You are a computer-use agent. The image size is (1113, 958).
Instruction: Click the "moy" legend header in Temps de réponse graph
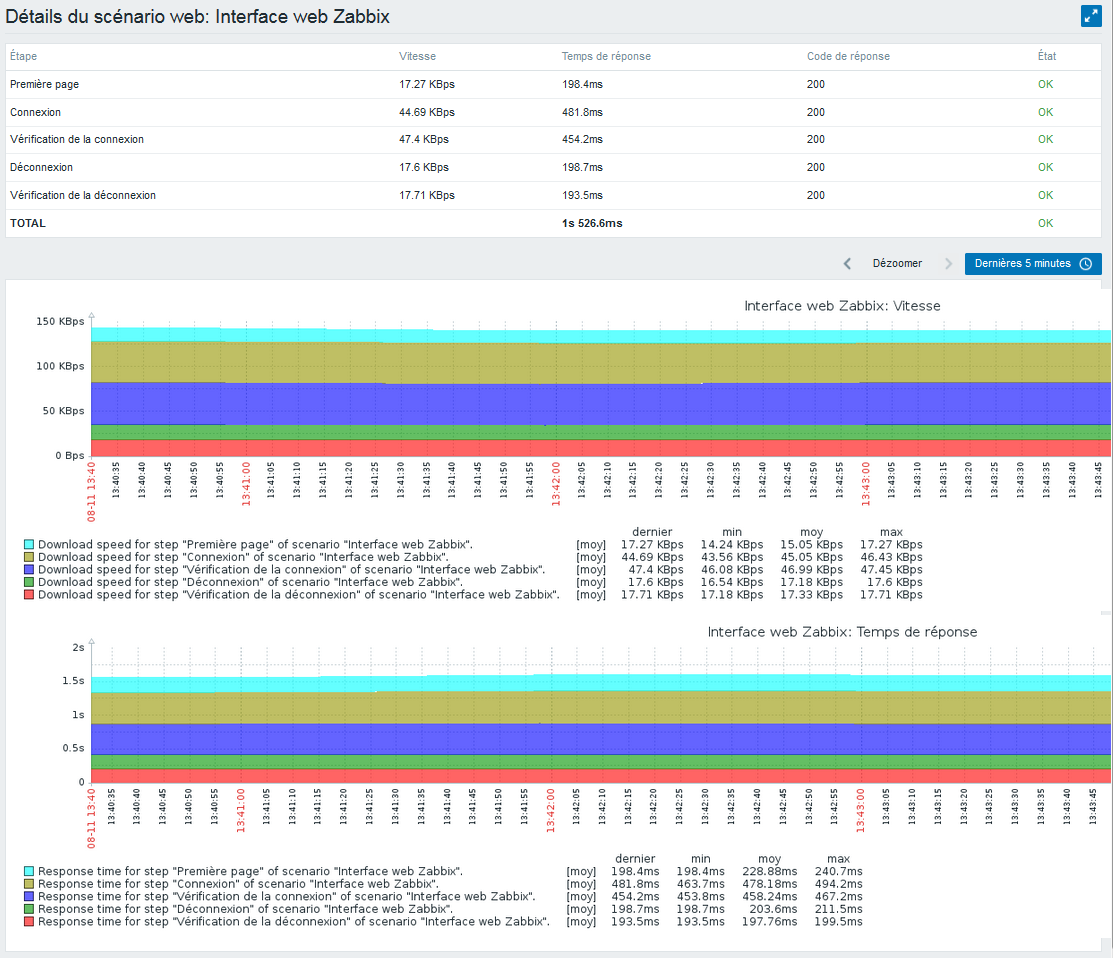pyautogui.click(x=769, y=859)
